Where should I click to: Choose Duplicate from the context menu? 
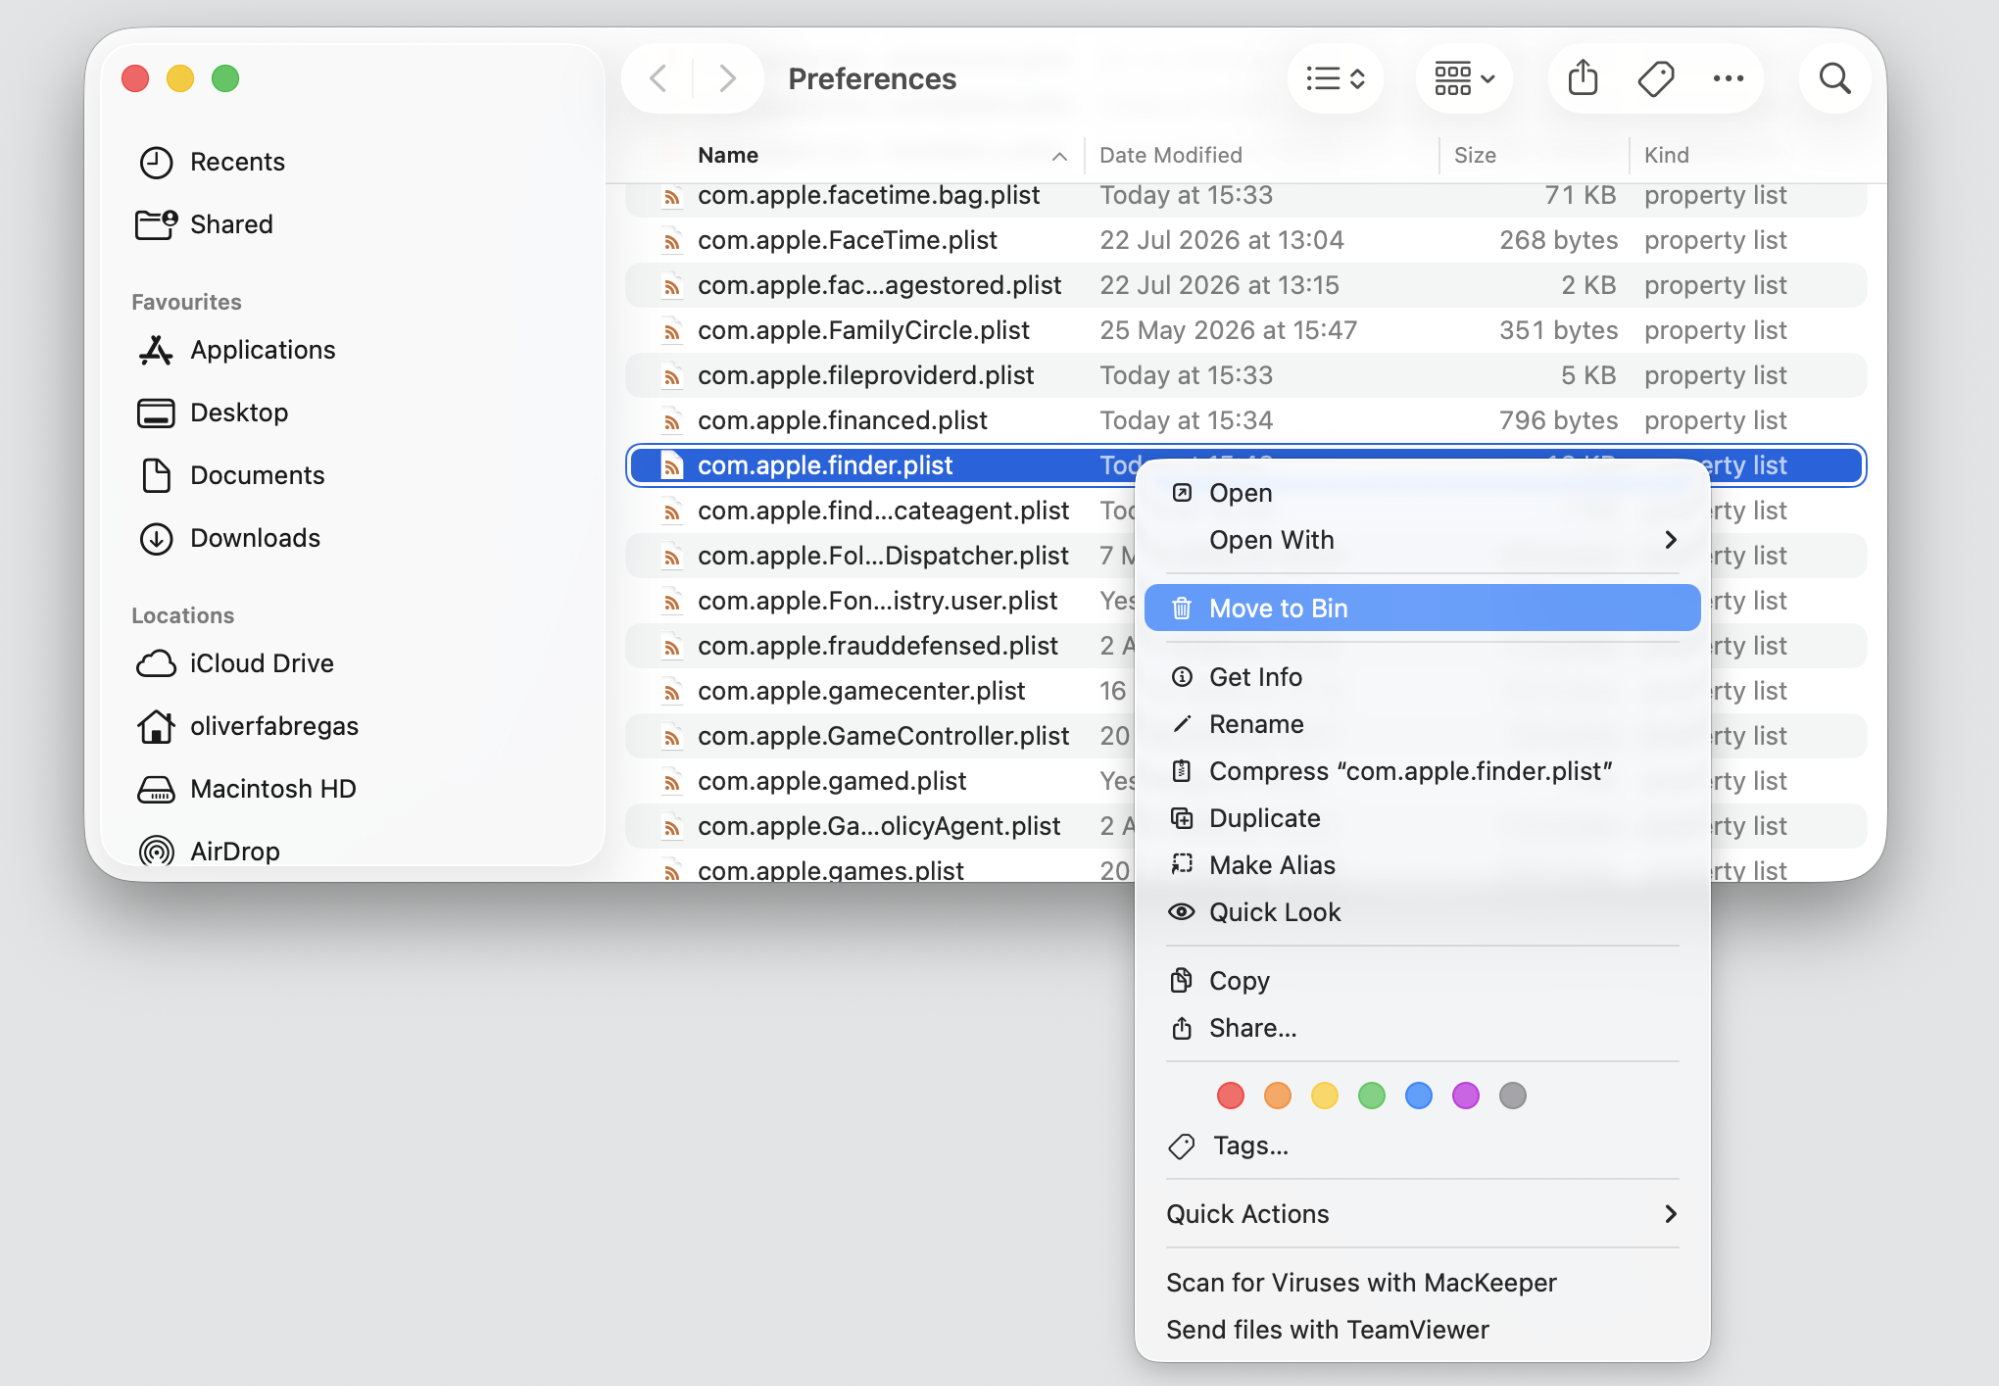[x=1422, y=818]
